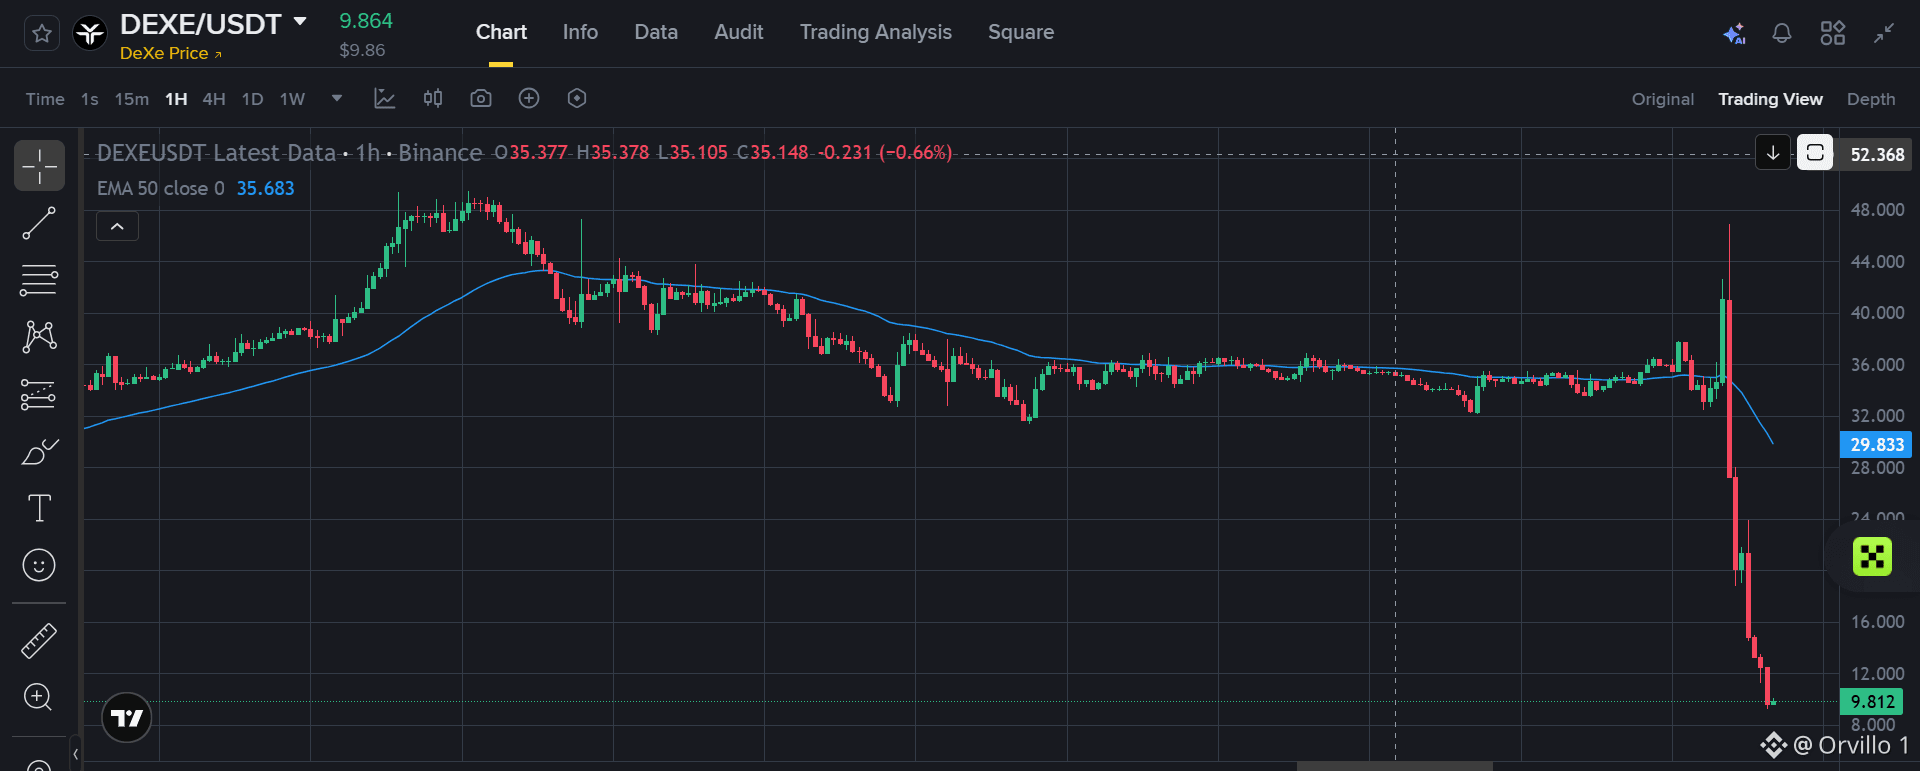Click the EMA 50 close indicator label

tap(161, 188)
